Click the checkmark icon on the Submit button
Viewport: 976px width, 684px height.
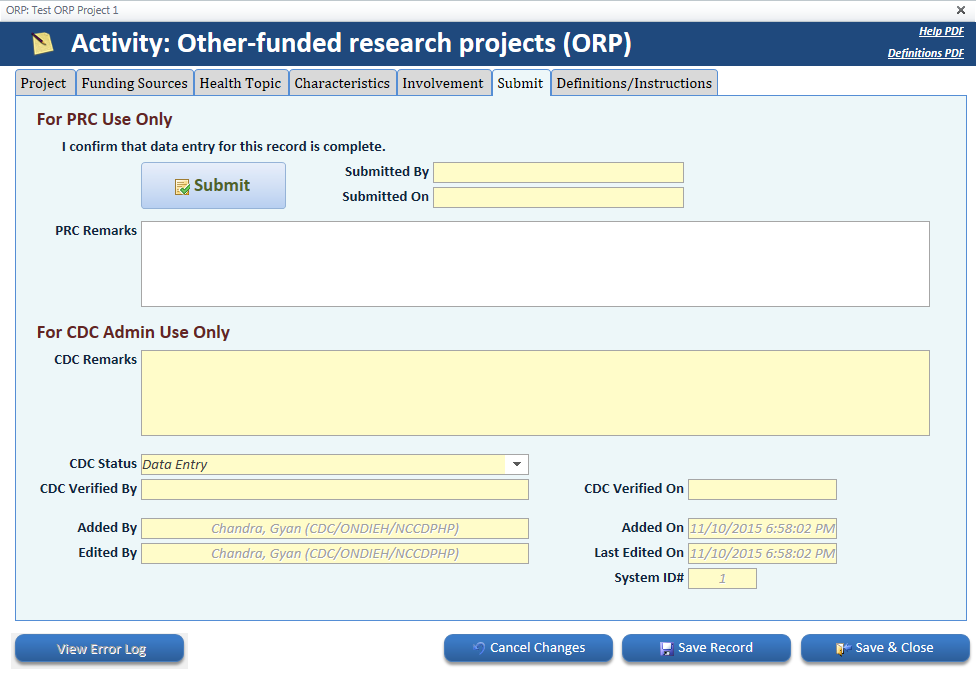pyautogui.click(x=182, y=187)
